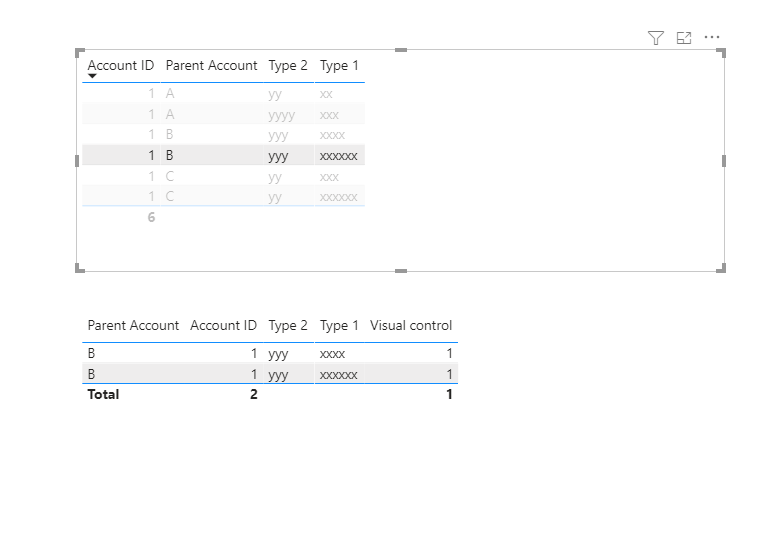
Task: Open More options ellipsis menu
Action: click(712, 37)
